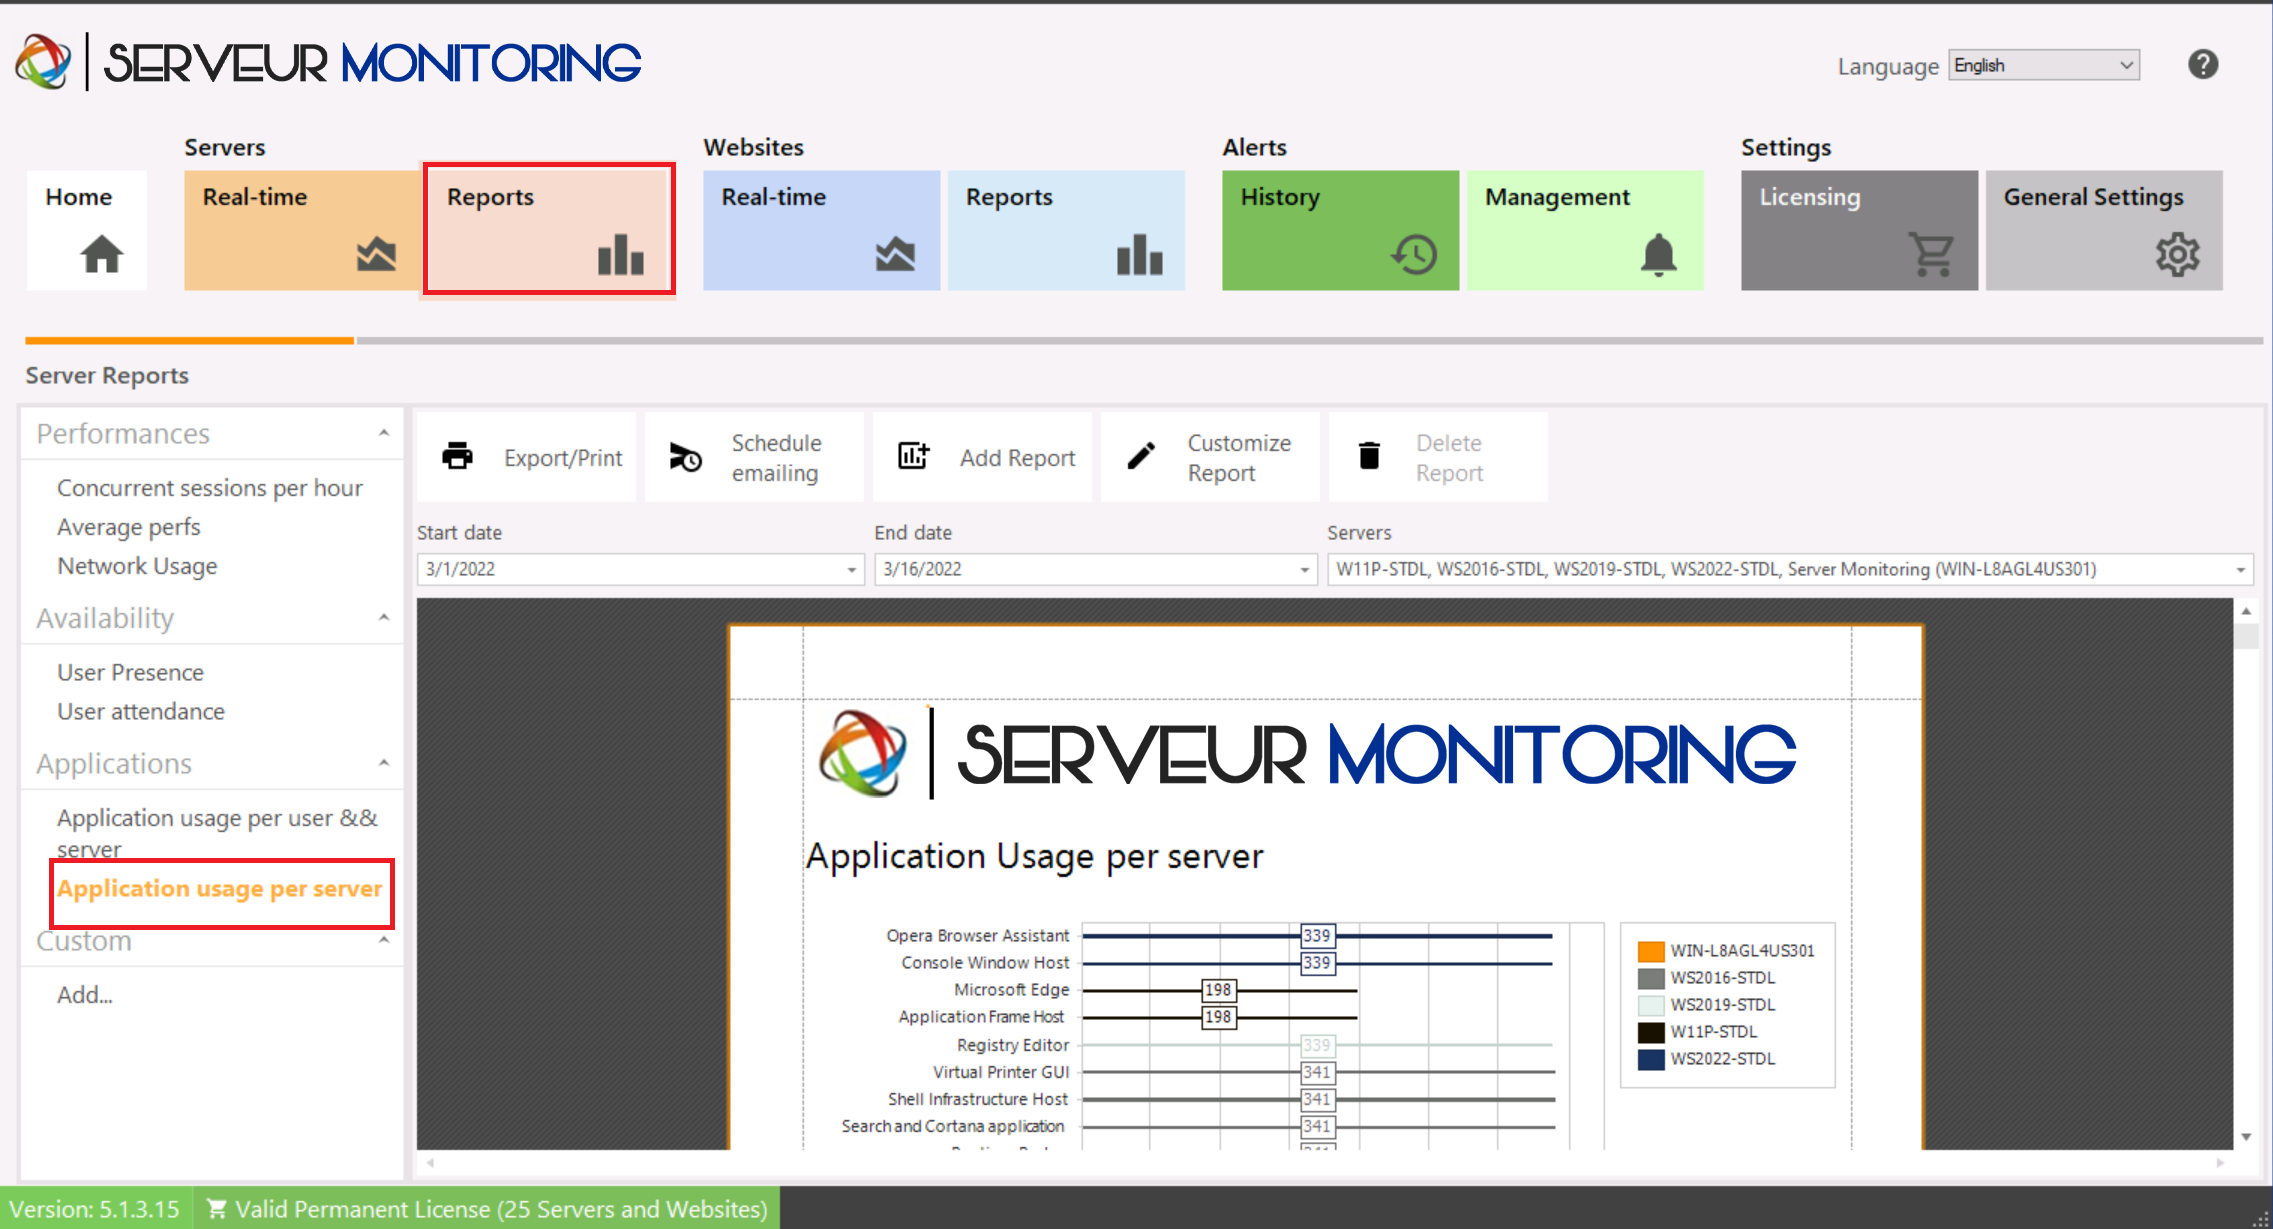Click Add... under Custom
The image size is (2273, 1229).
tap(85, 995)
